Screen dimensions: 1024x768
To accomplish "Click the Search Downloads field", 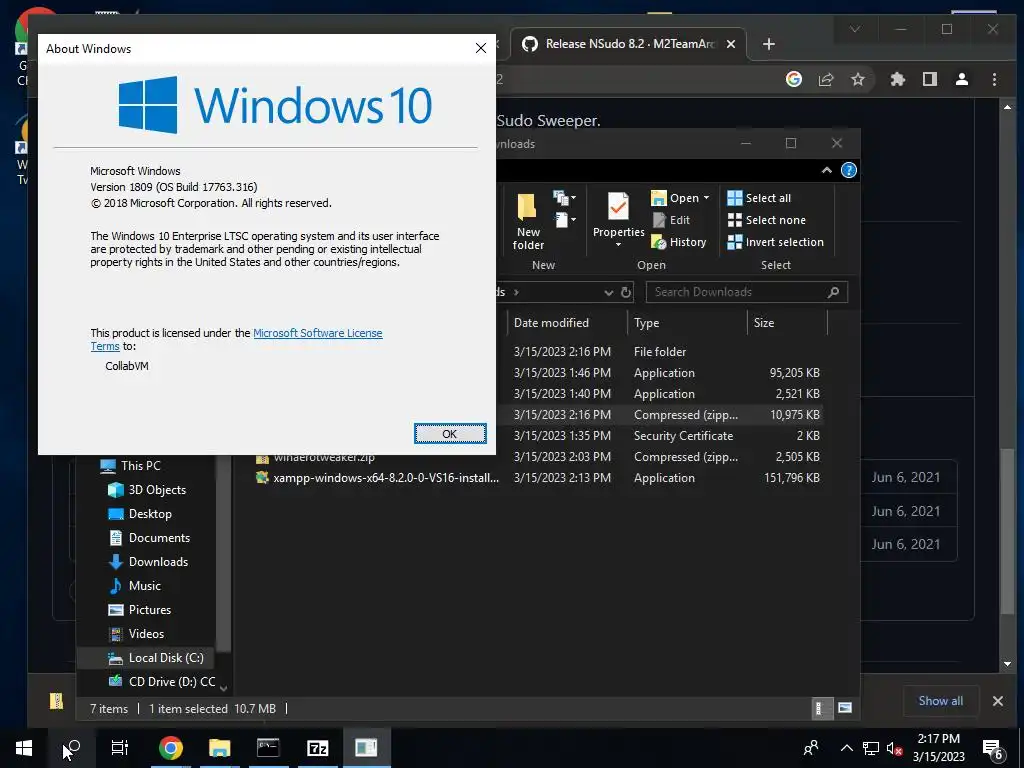I will [x=746, y=292].
